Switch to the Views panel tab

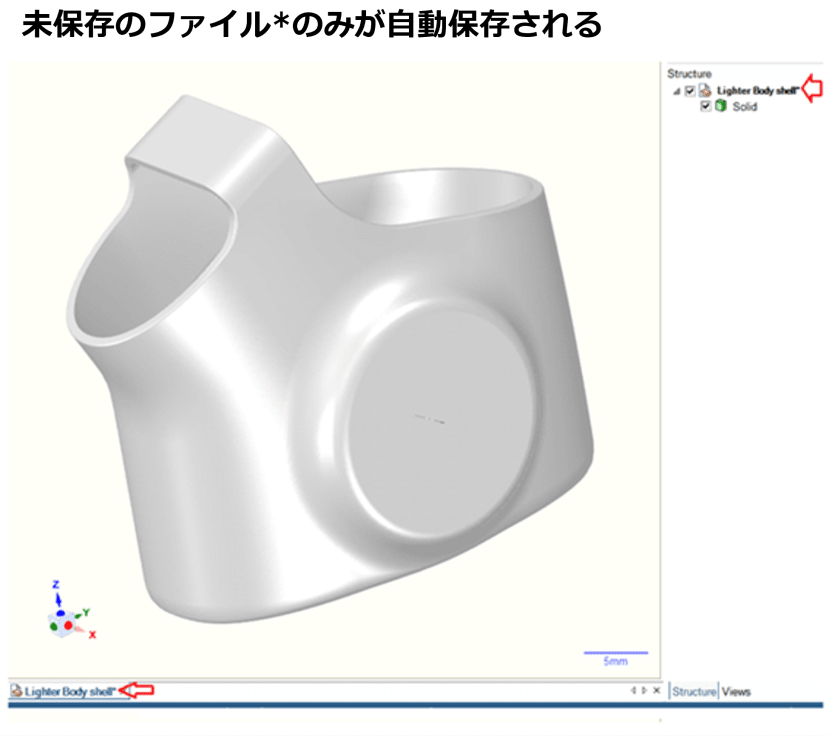(736, 692)
